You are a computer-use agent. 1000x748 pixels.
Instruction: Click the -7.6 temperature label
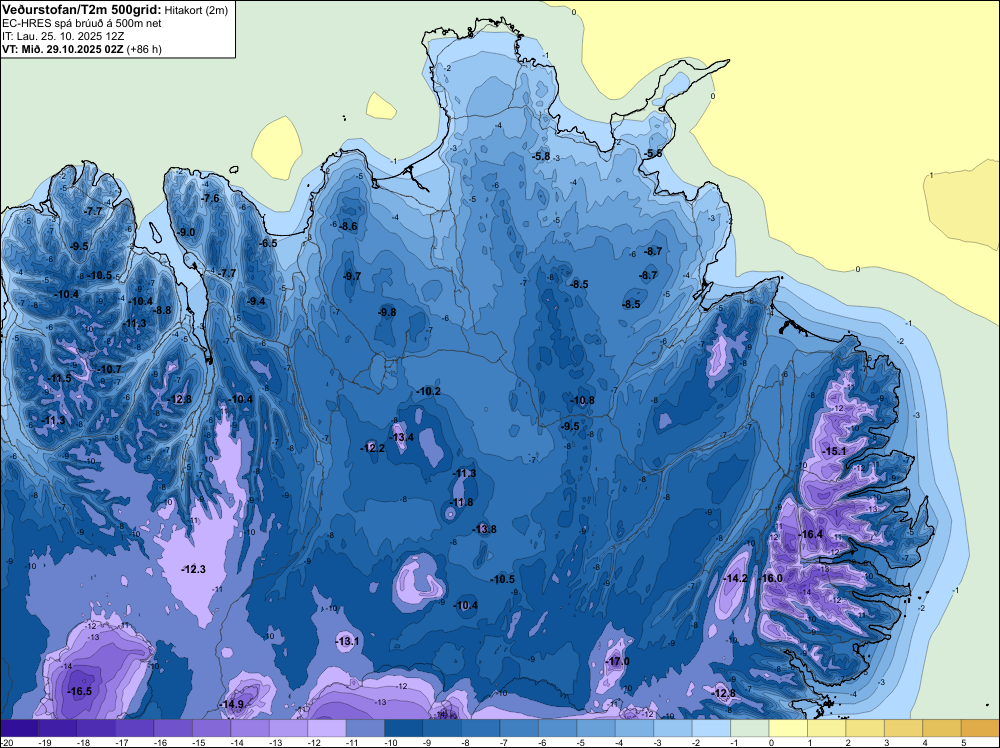(210, 198)
